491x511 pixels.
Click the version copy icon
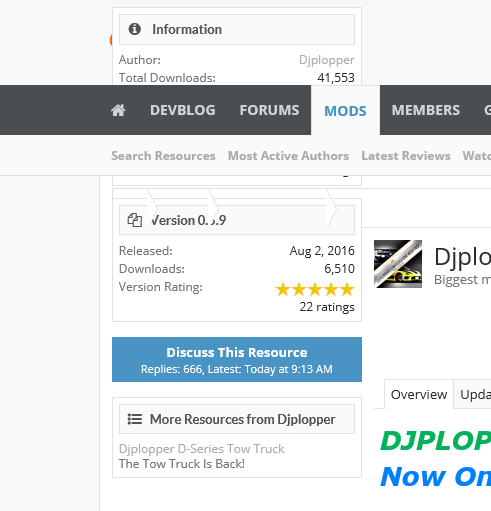click(135, 220)
